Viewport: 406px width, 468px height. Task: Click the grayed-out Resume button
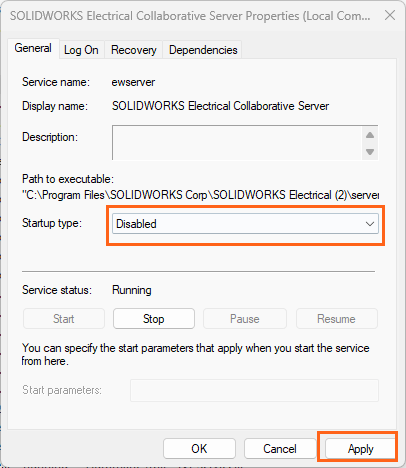click(336, 319)
